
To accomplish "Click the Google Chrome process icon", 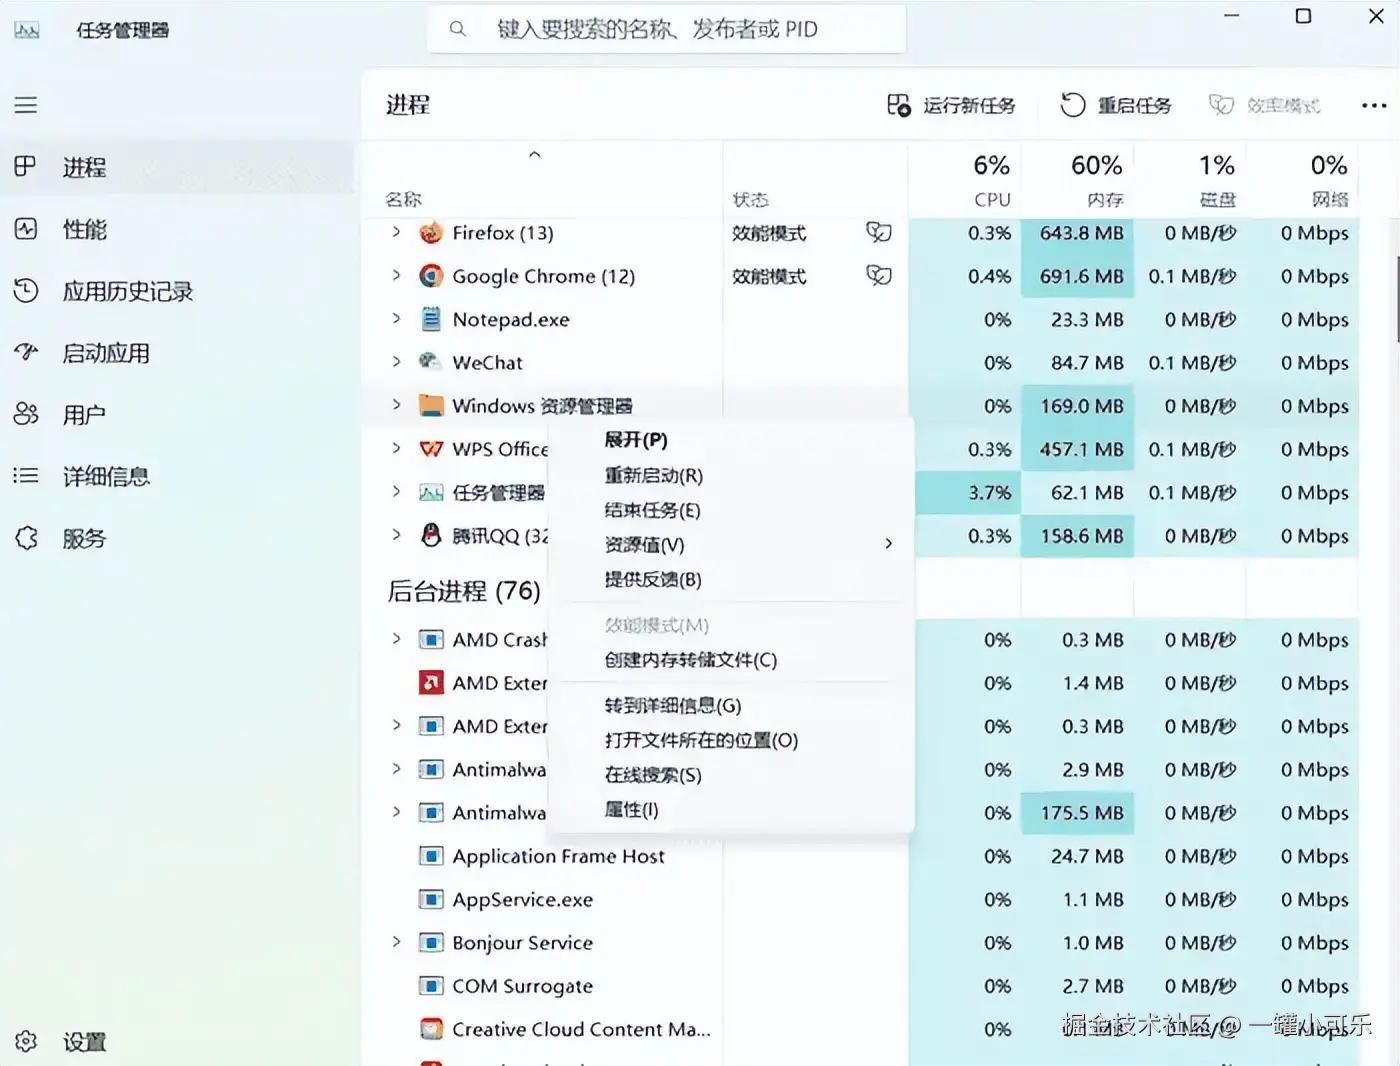I will [x=431, y=276].
